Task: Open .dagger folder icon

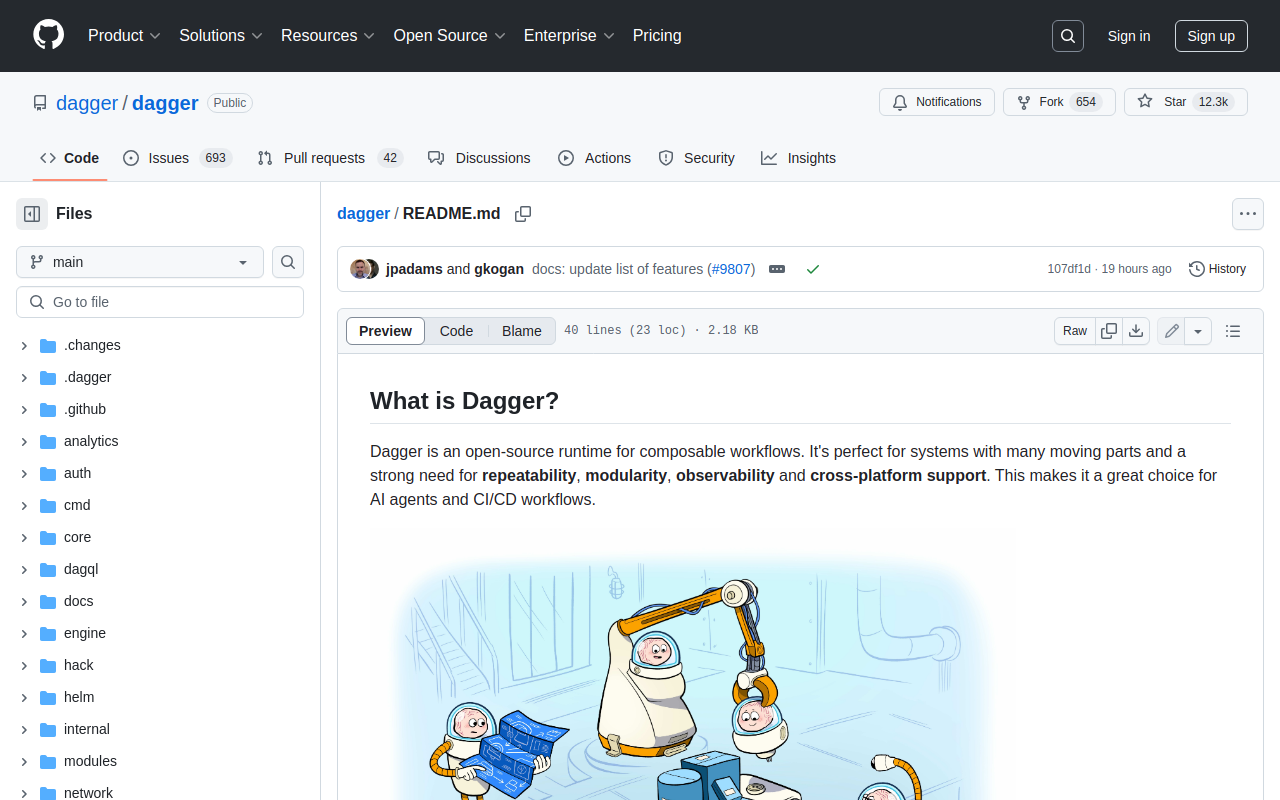Action: (48, 378)
